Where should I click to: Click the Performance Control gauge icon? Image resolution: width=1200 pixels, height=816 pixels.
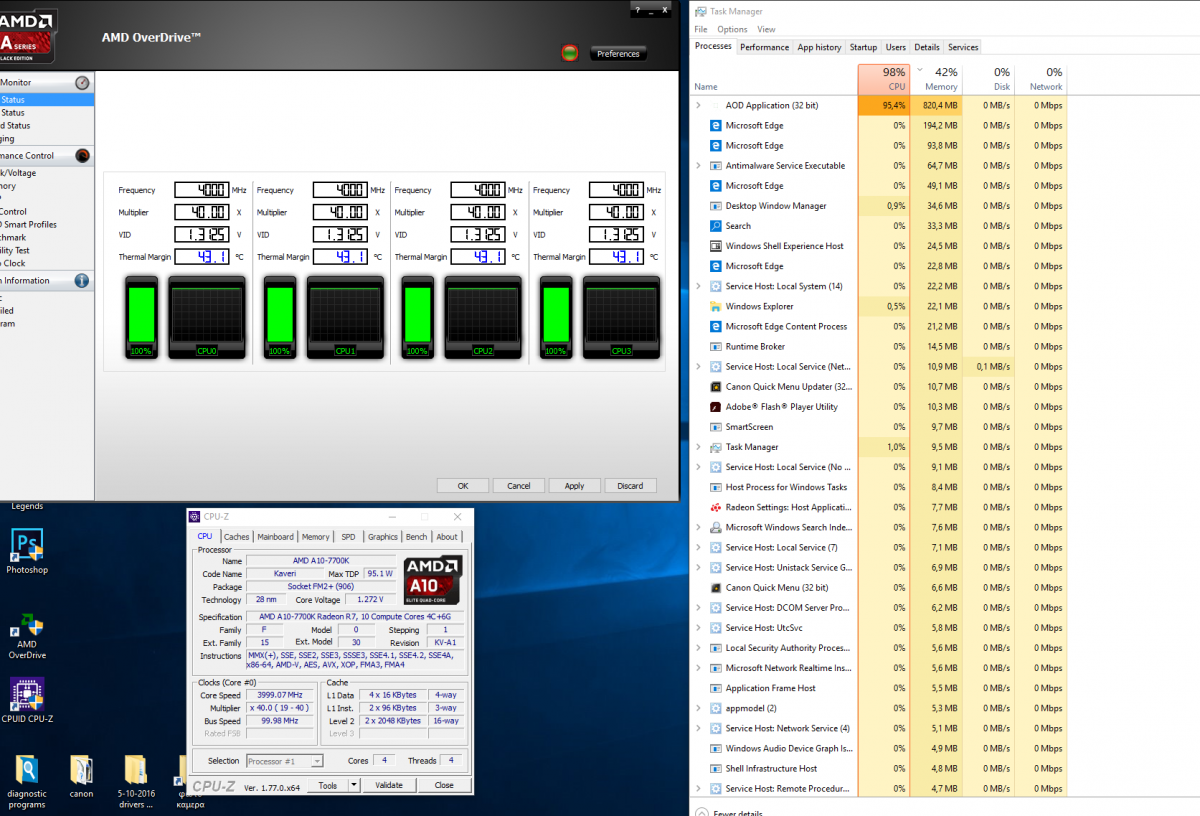tap(82, 156)
